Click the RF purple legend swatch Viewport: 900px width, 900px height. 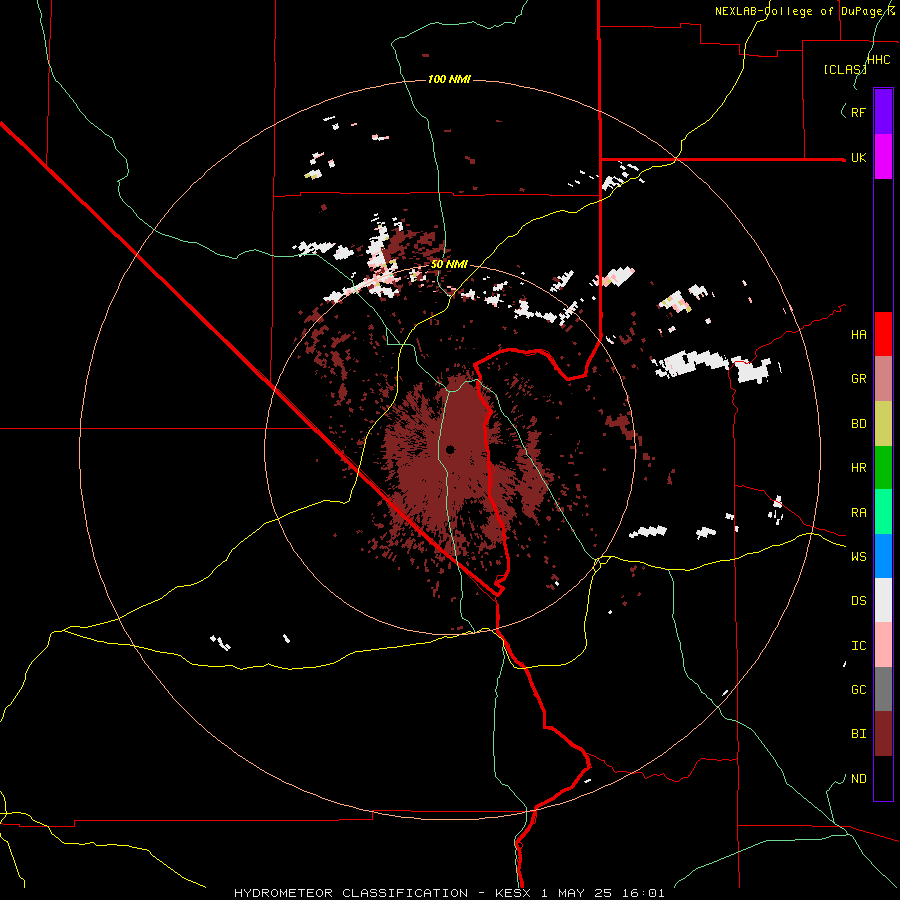tap(883, 112)
